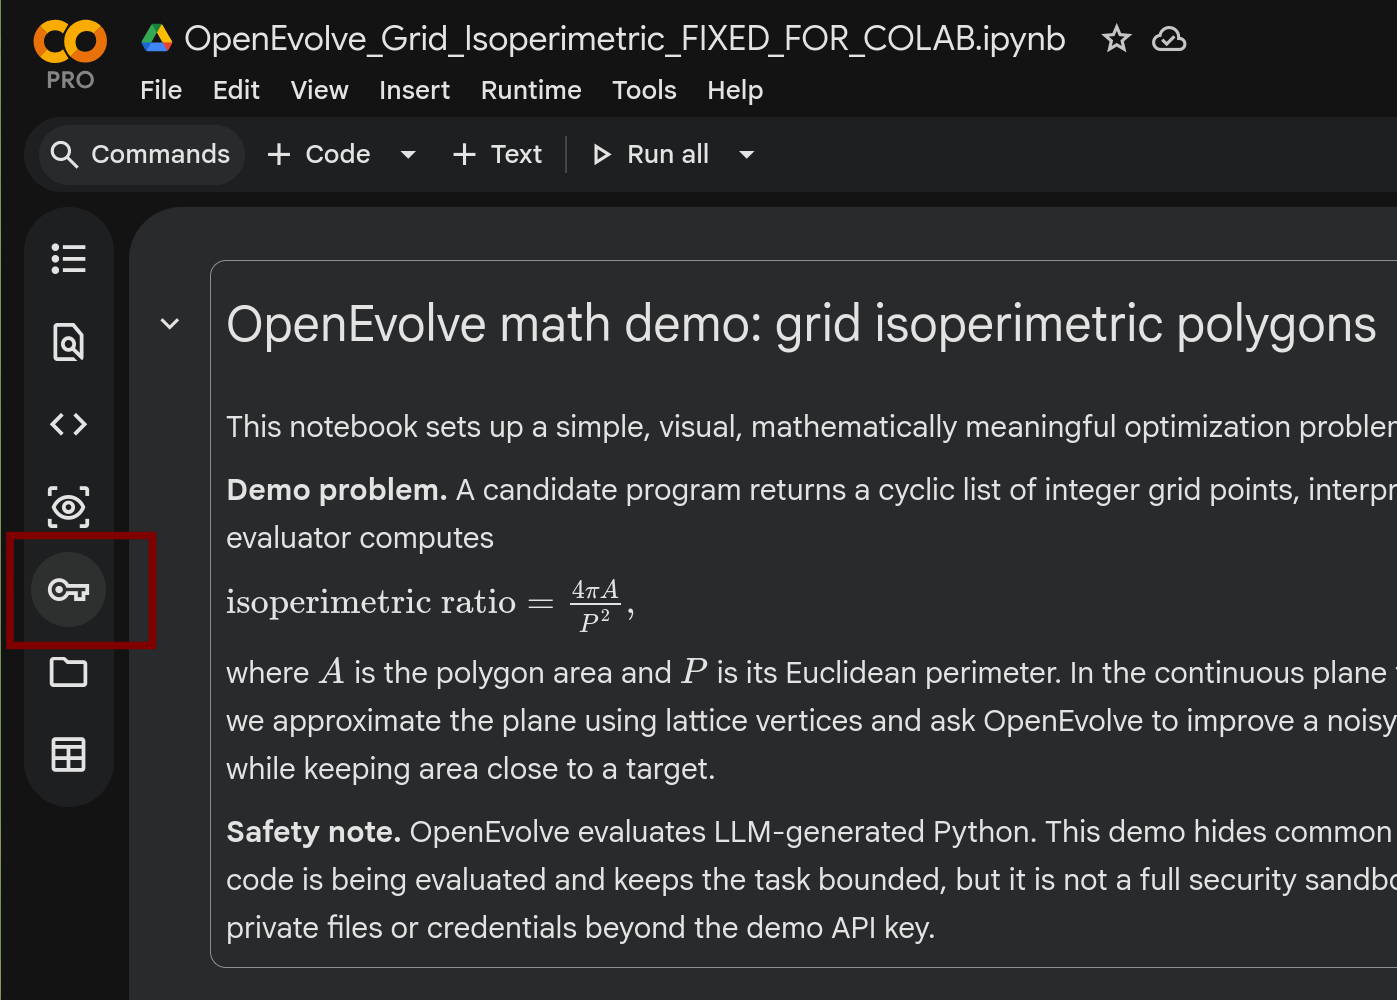Open the Data table panel
Image resolution: width=1397 pixels, height=1000 pixels.
point(69,754)
